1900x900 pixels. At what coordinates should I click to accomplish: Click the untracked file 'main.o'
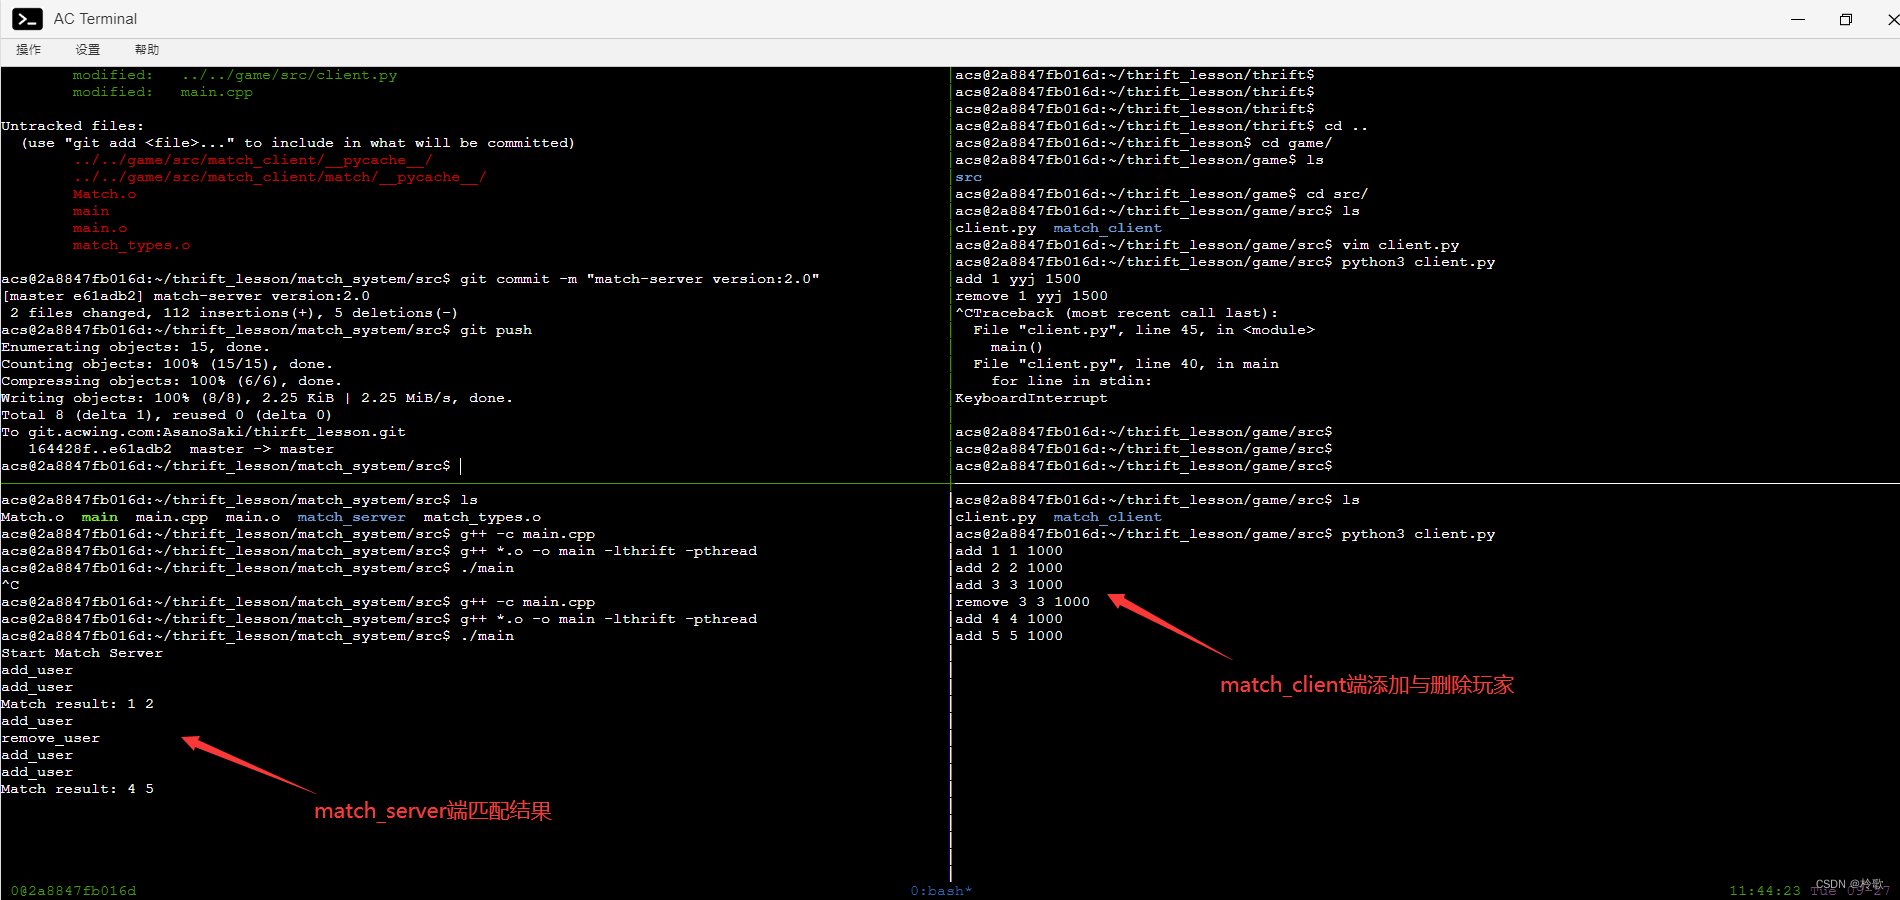click(100, 228)
